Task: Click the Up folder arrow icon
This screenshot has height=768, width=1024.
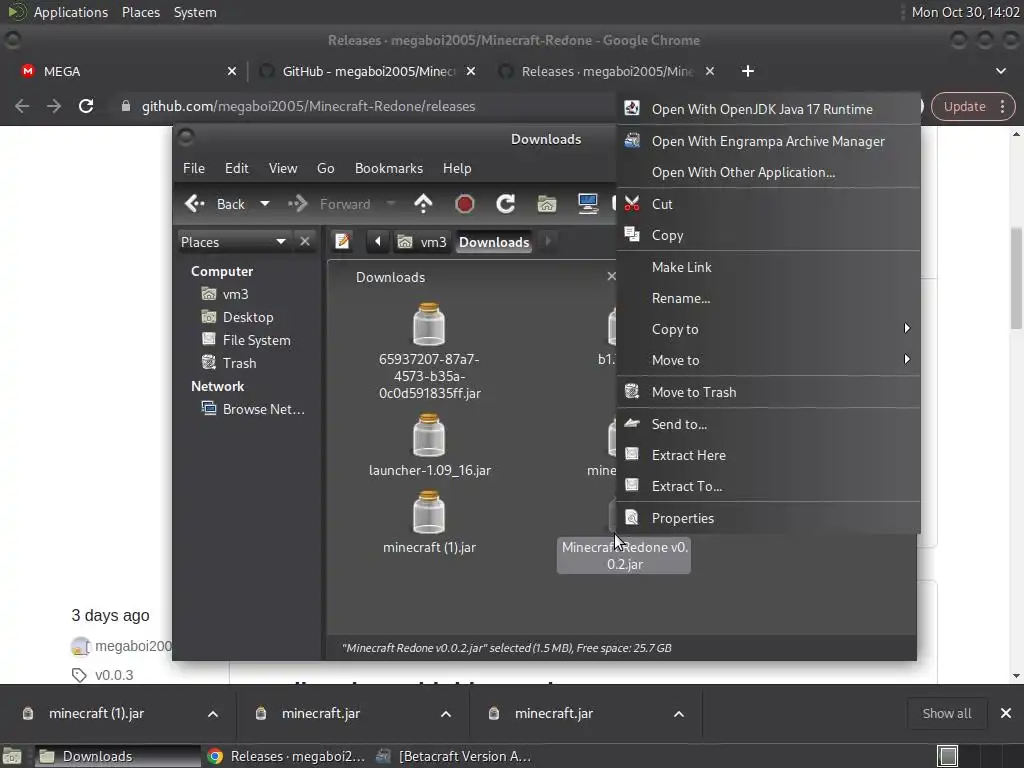Action: pyautogui.click(x=423, y=204)
